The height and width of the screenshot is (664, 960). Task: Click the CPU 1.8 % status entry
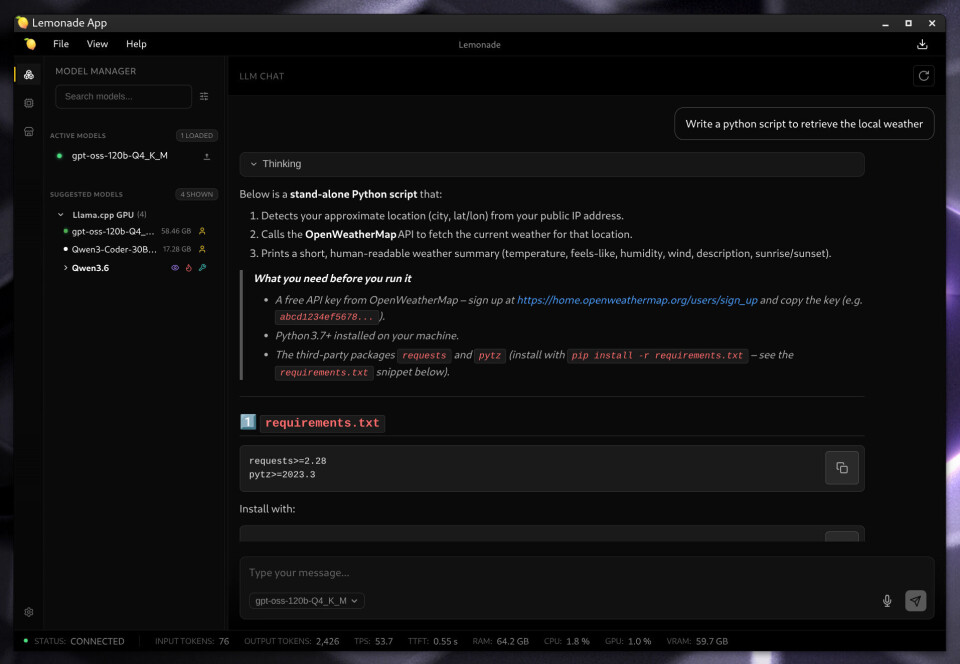coord(567,641)
